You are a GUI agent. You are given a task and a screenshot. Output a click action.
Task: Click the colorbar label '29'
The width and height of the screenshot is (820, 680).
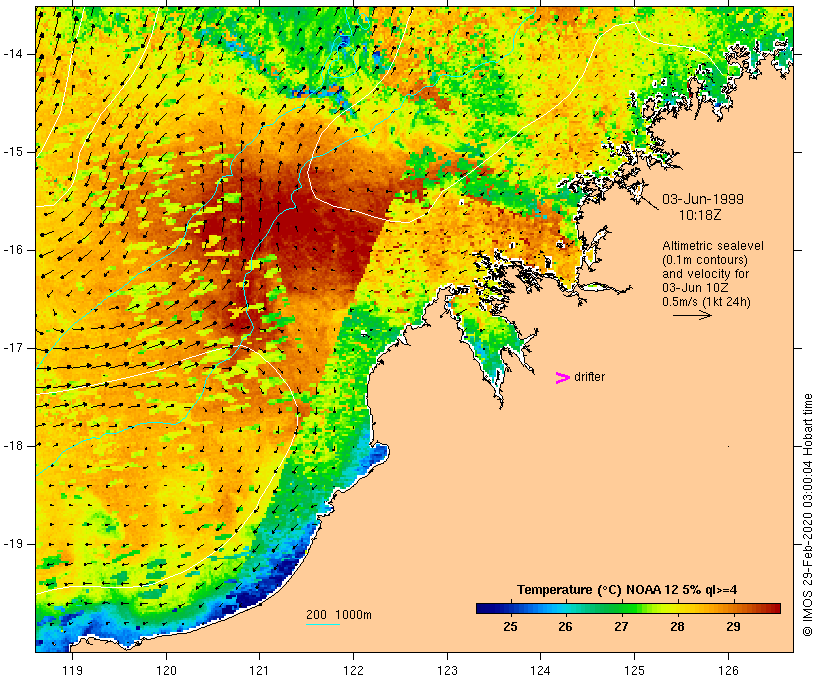click(x=733, y=626)
